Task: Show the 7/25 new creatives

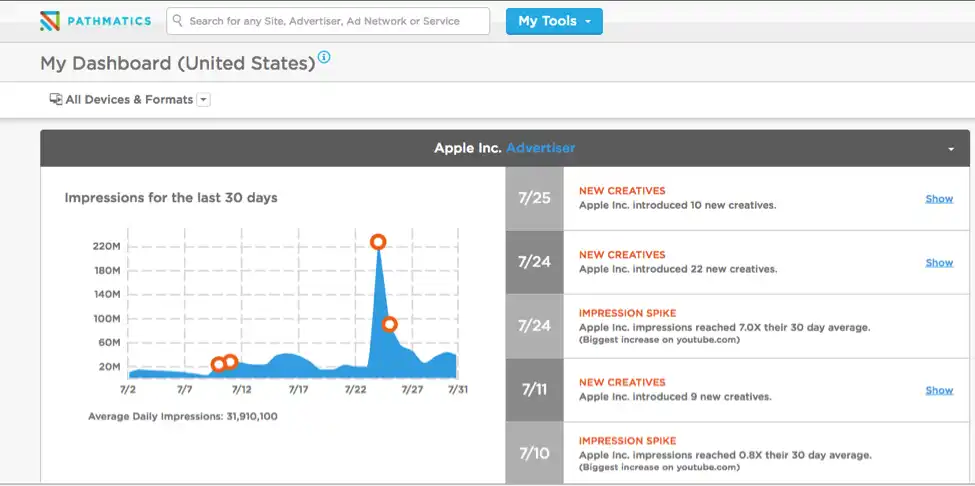Action: point(939,199)
